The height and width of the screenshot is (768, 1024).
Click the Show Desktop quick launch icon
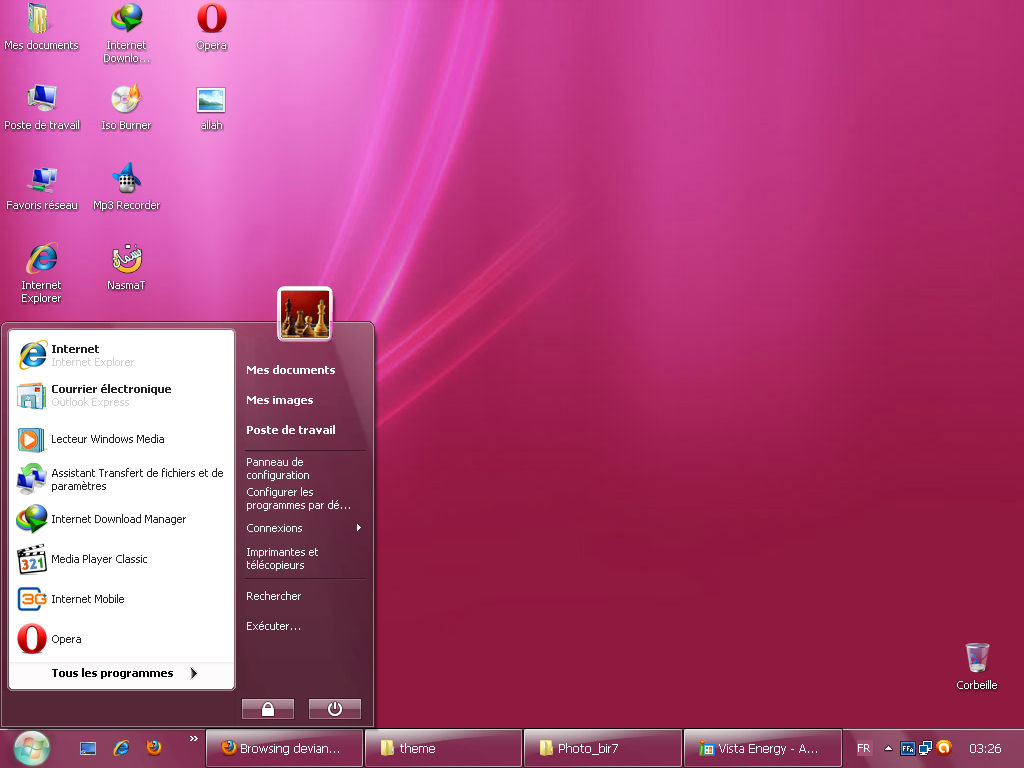click(x=86, y=747)
